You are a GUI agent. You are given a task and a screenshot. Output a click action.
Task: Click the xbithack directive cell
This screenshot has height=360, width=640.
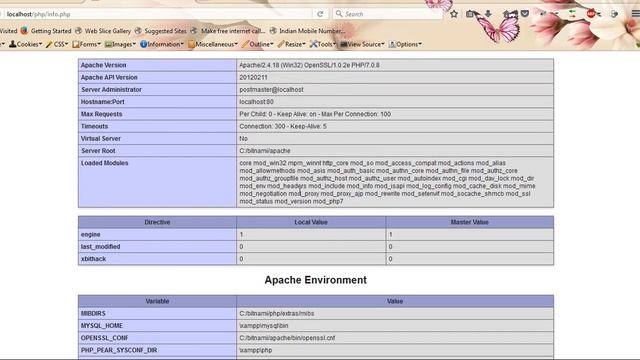coord(157,259)
